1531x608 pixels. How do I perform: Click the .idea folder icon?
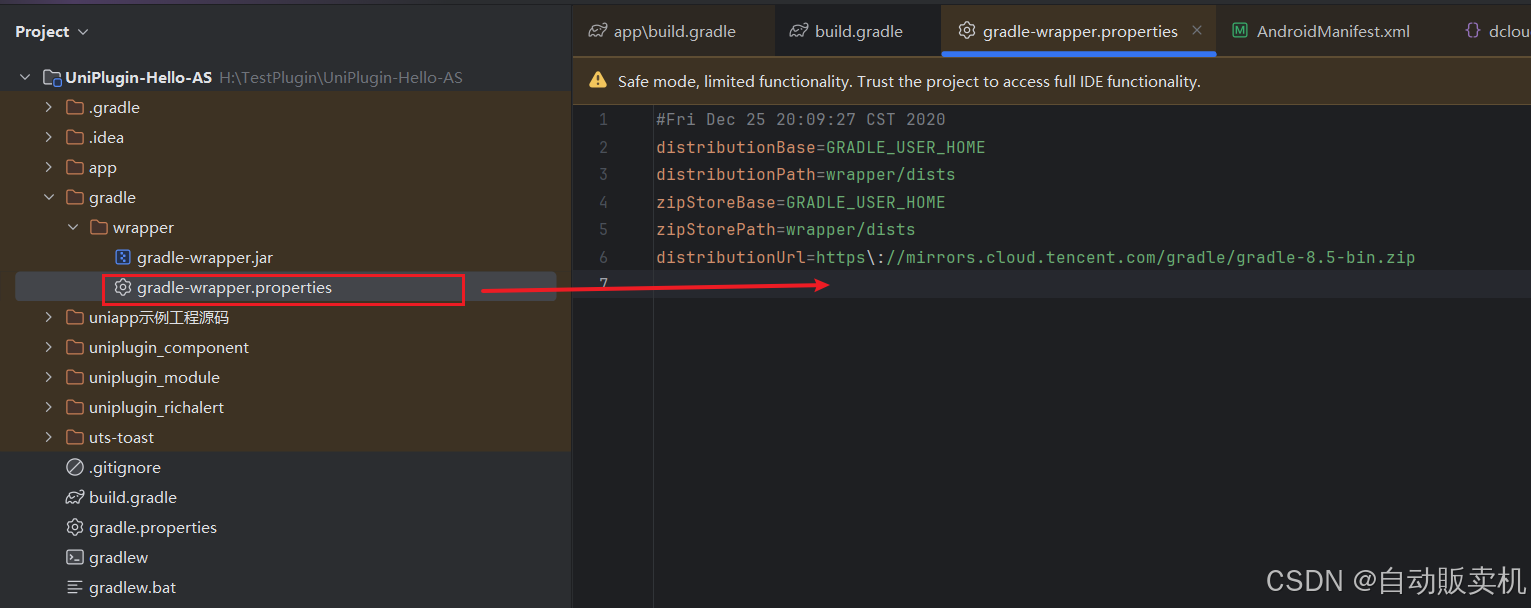click(75, 137)
